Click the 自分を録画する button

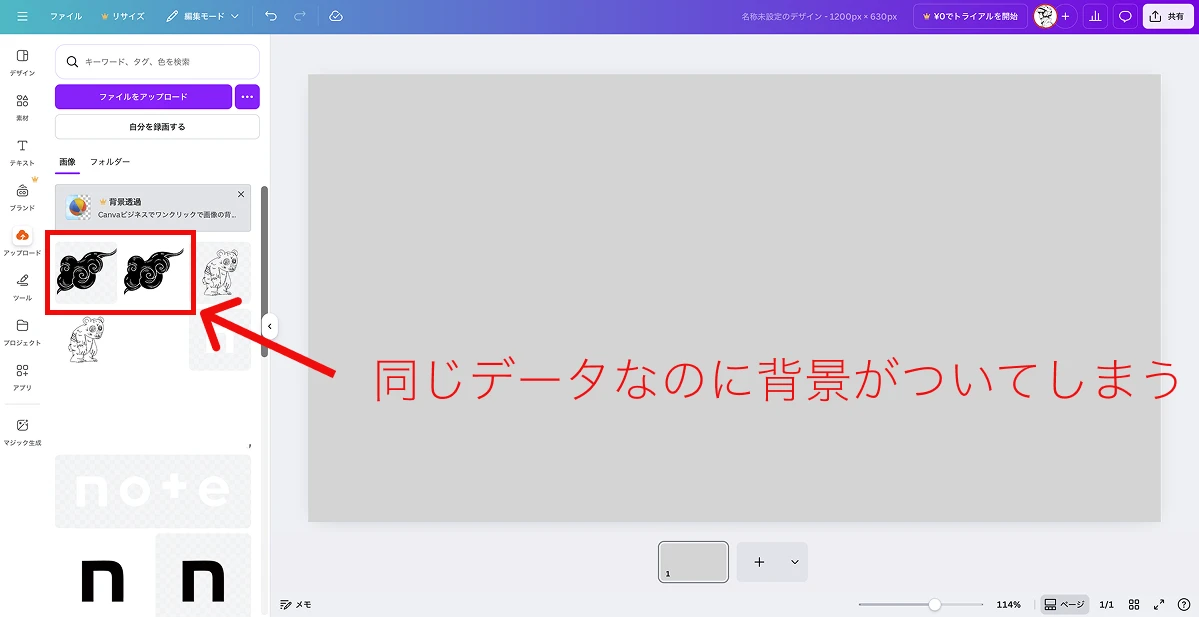click(157, 127)
